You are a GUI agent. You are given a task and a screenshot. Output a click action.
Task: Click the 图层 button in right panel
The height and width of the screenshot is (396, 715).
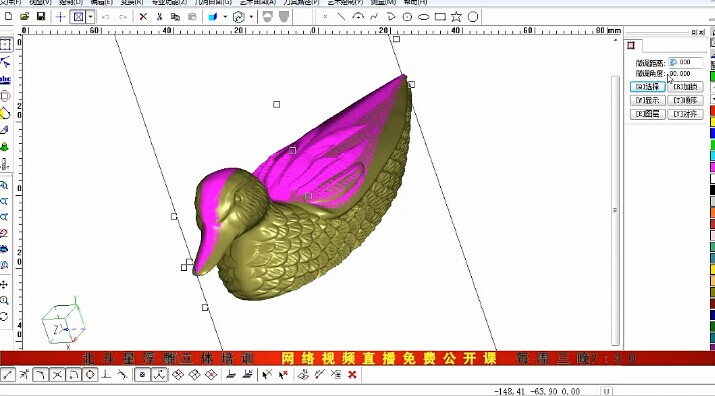648,114
